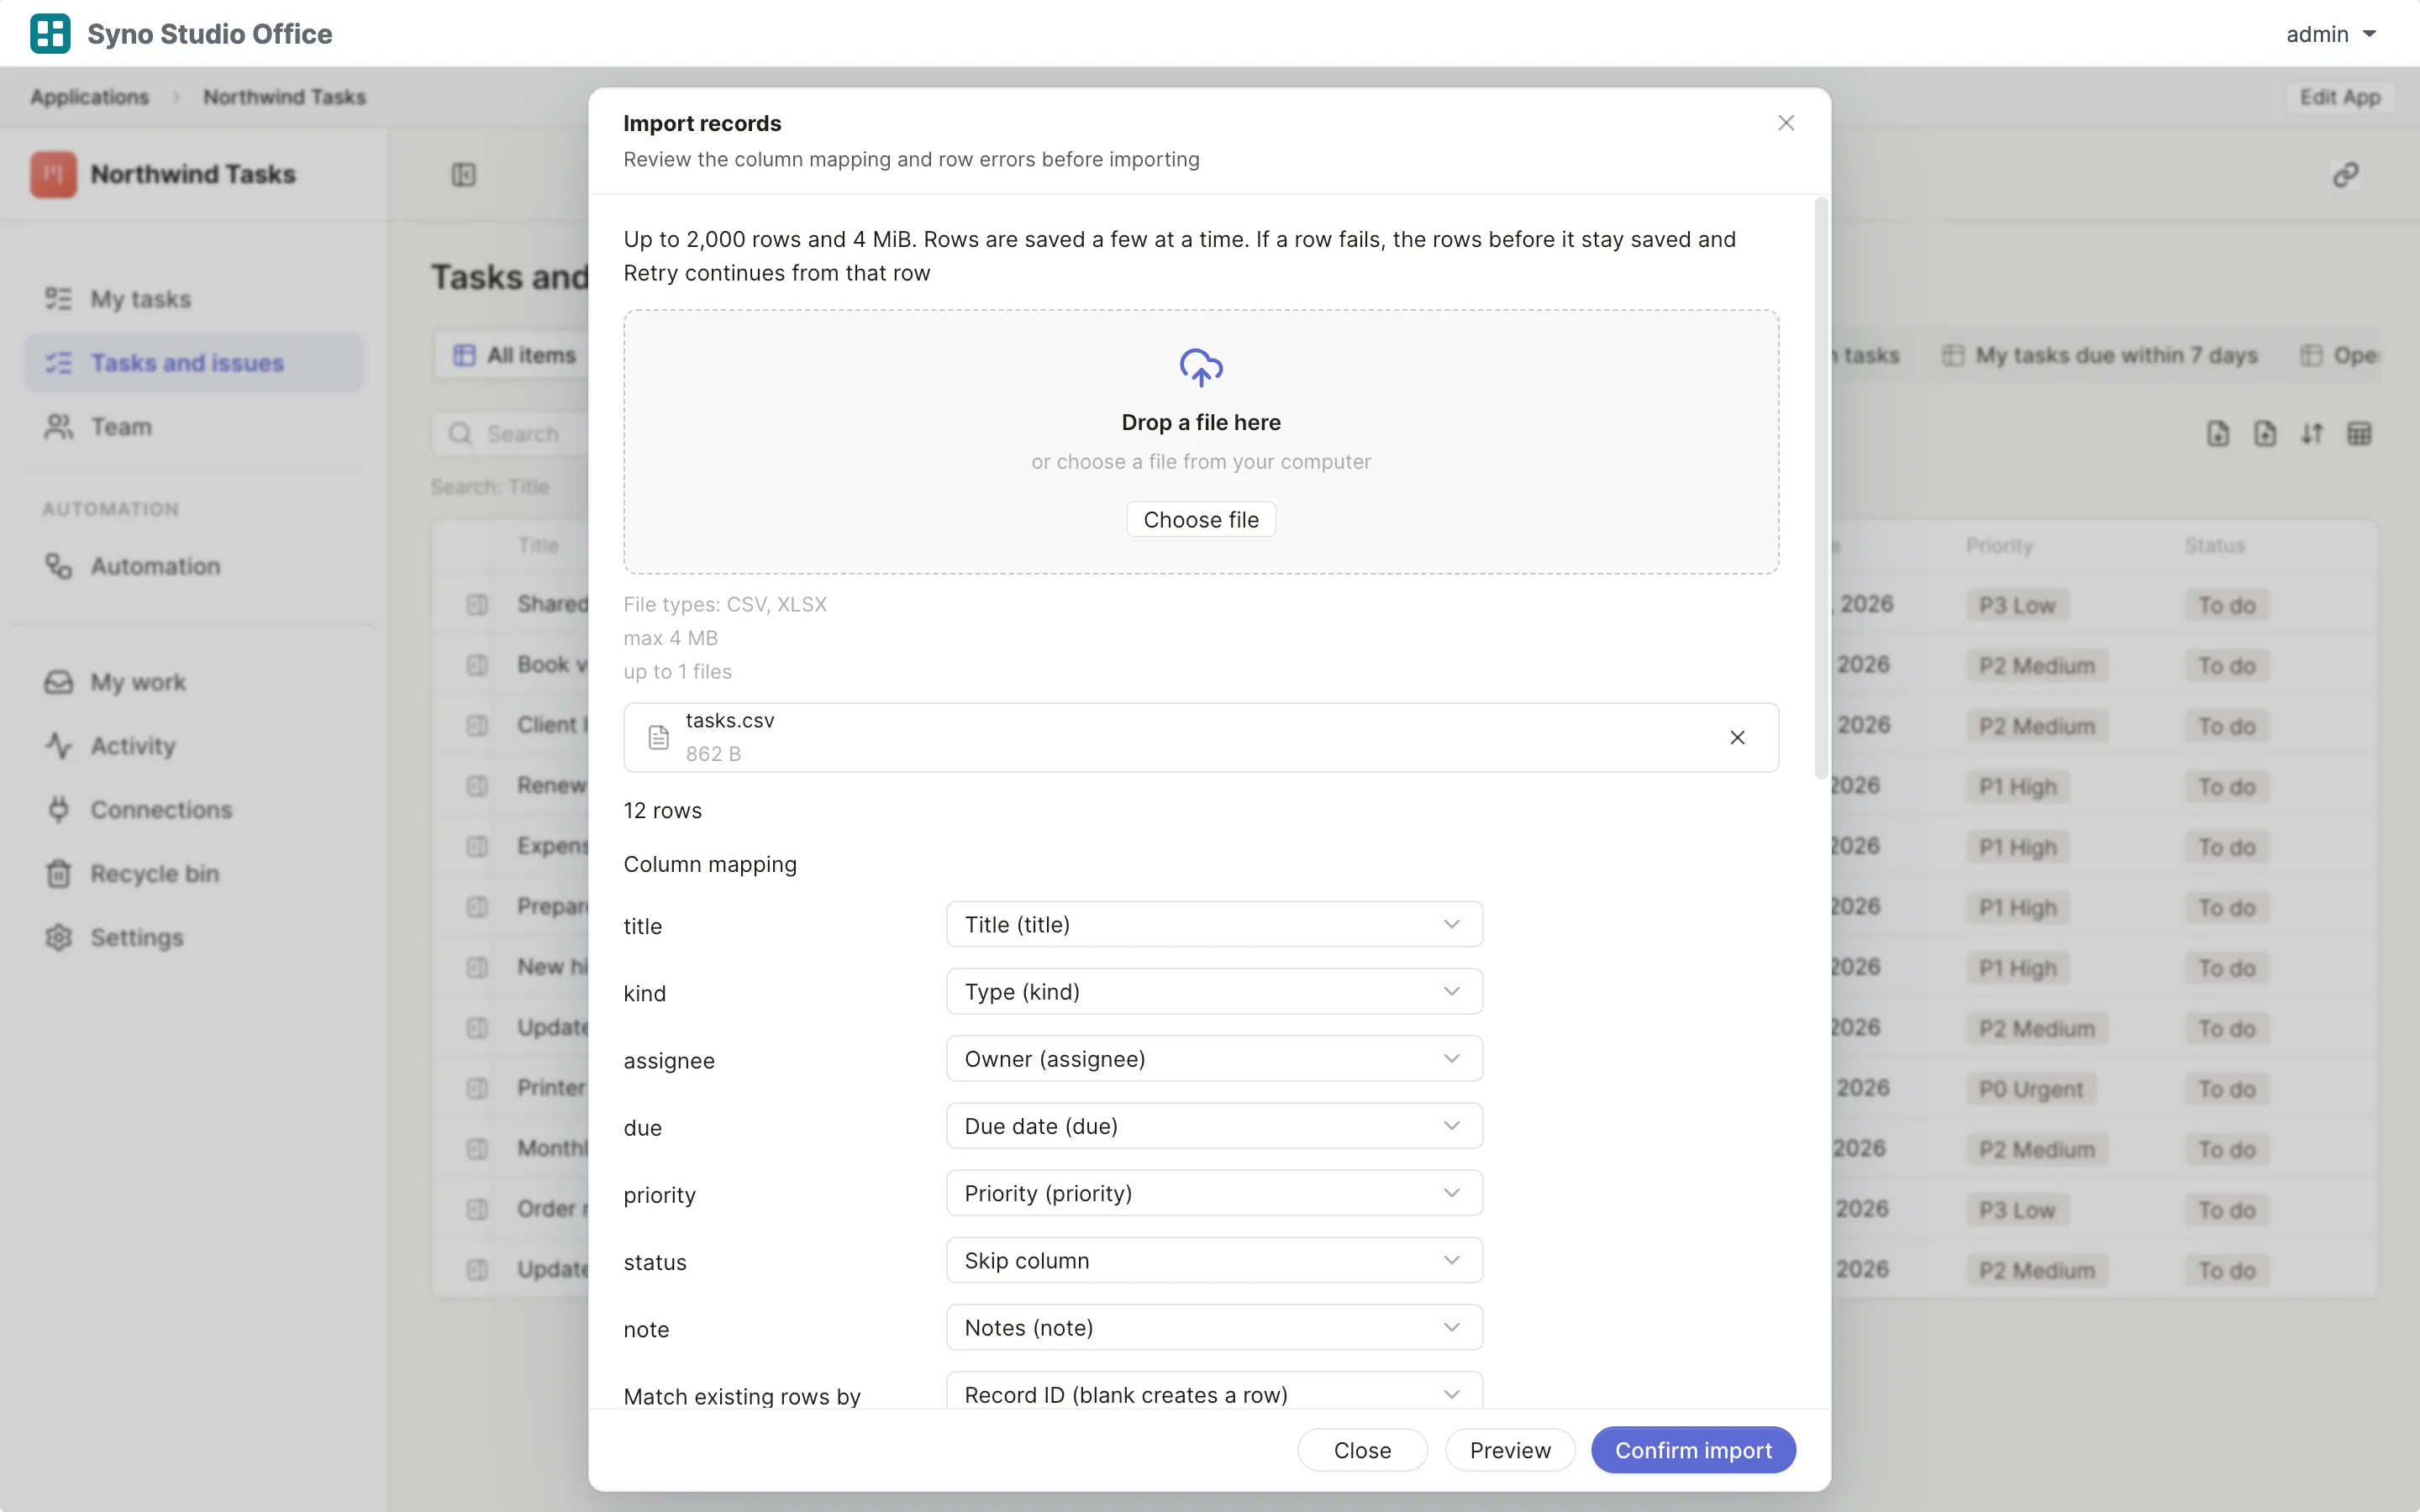Click the Edit App button
Viewport: 2420px width, 1512px height.
(x=2339, y=97)
